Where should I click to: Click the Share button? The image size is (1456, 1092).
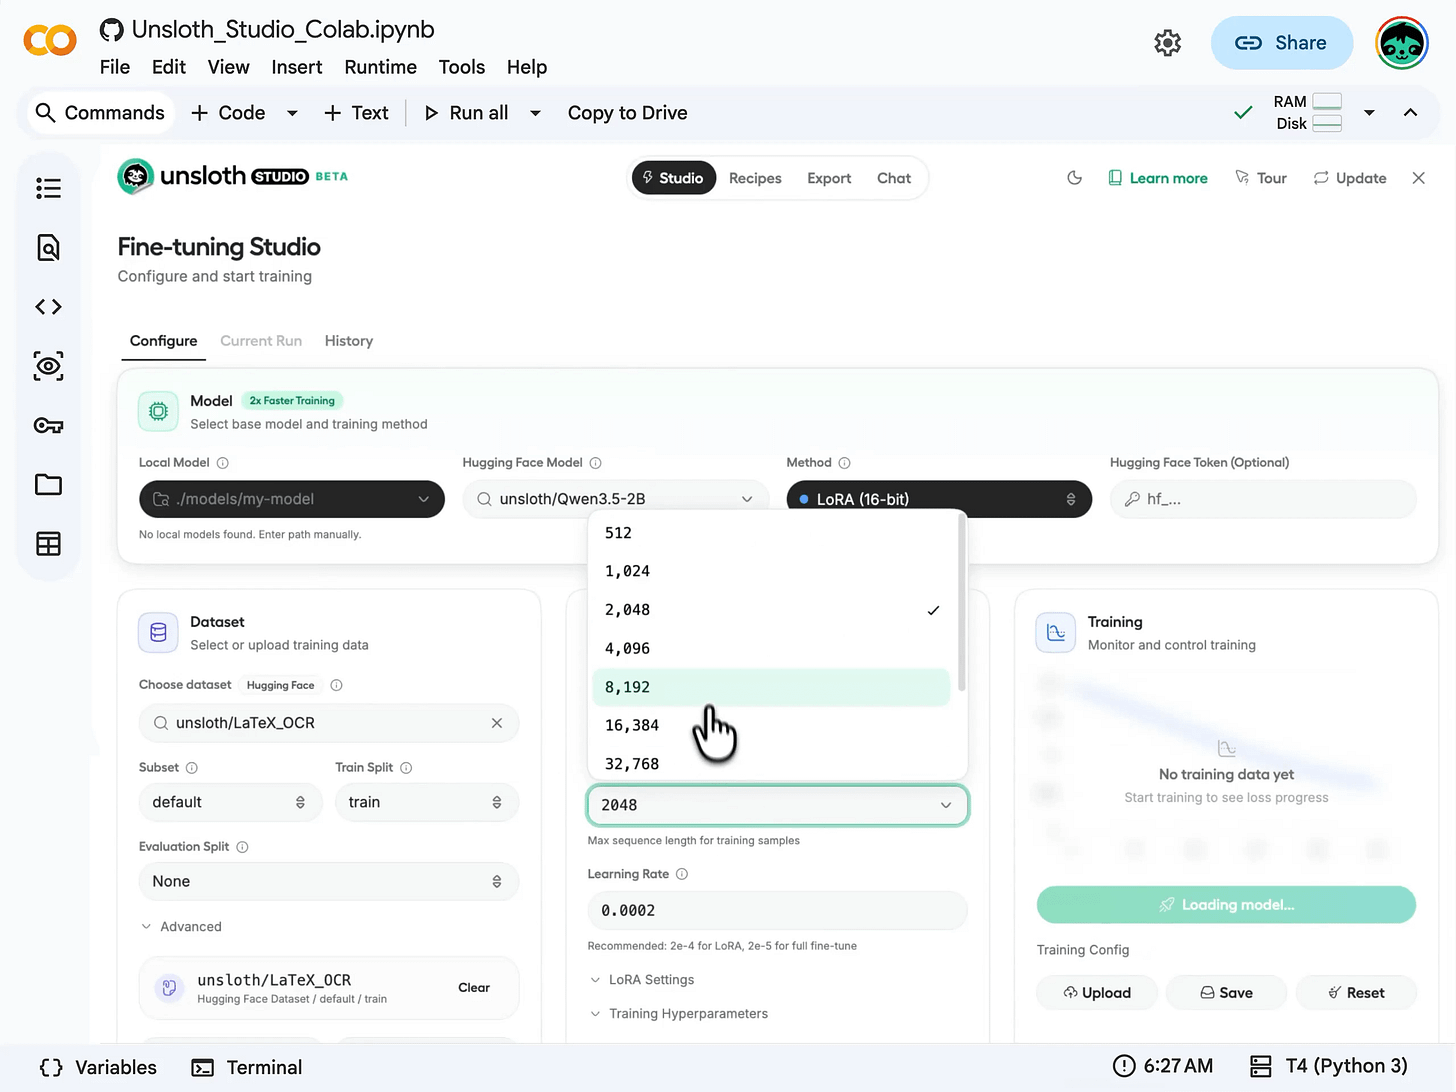pyautogui.click(x=1281, y=43)
